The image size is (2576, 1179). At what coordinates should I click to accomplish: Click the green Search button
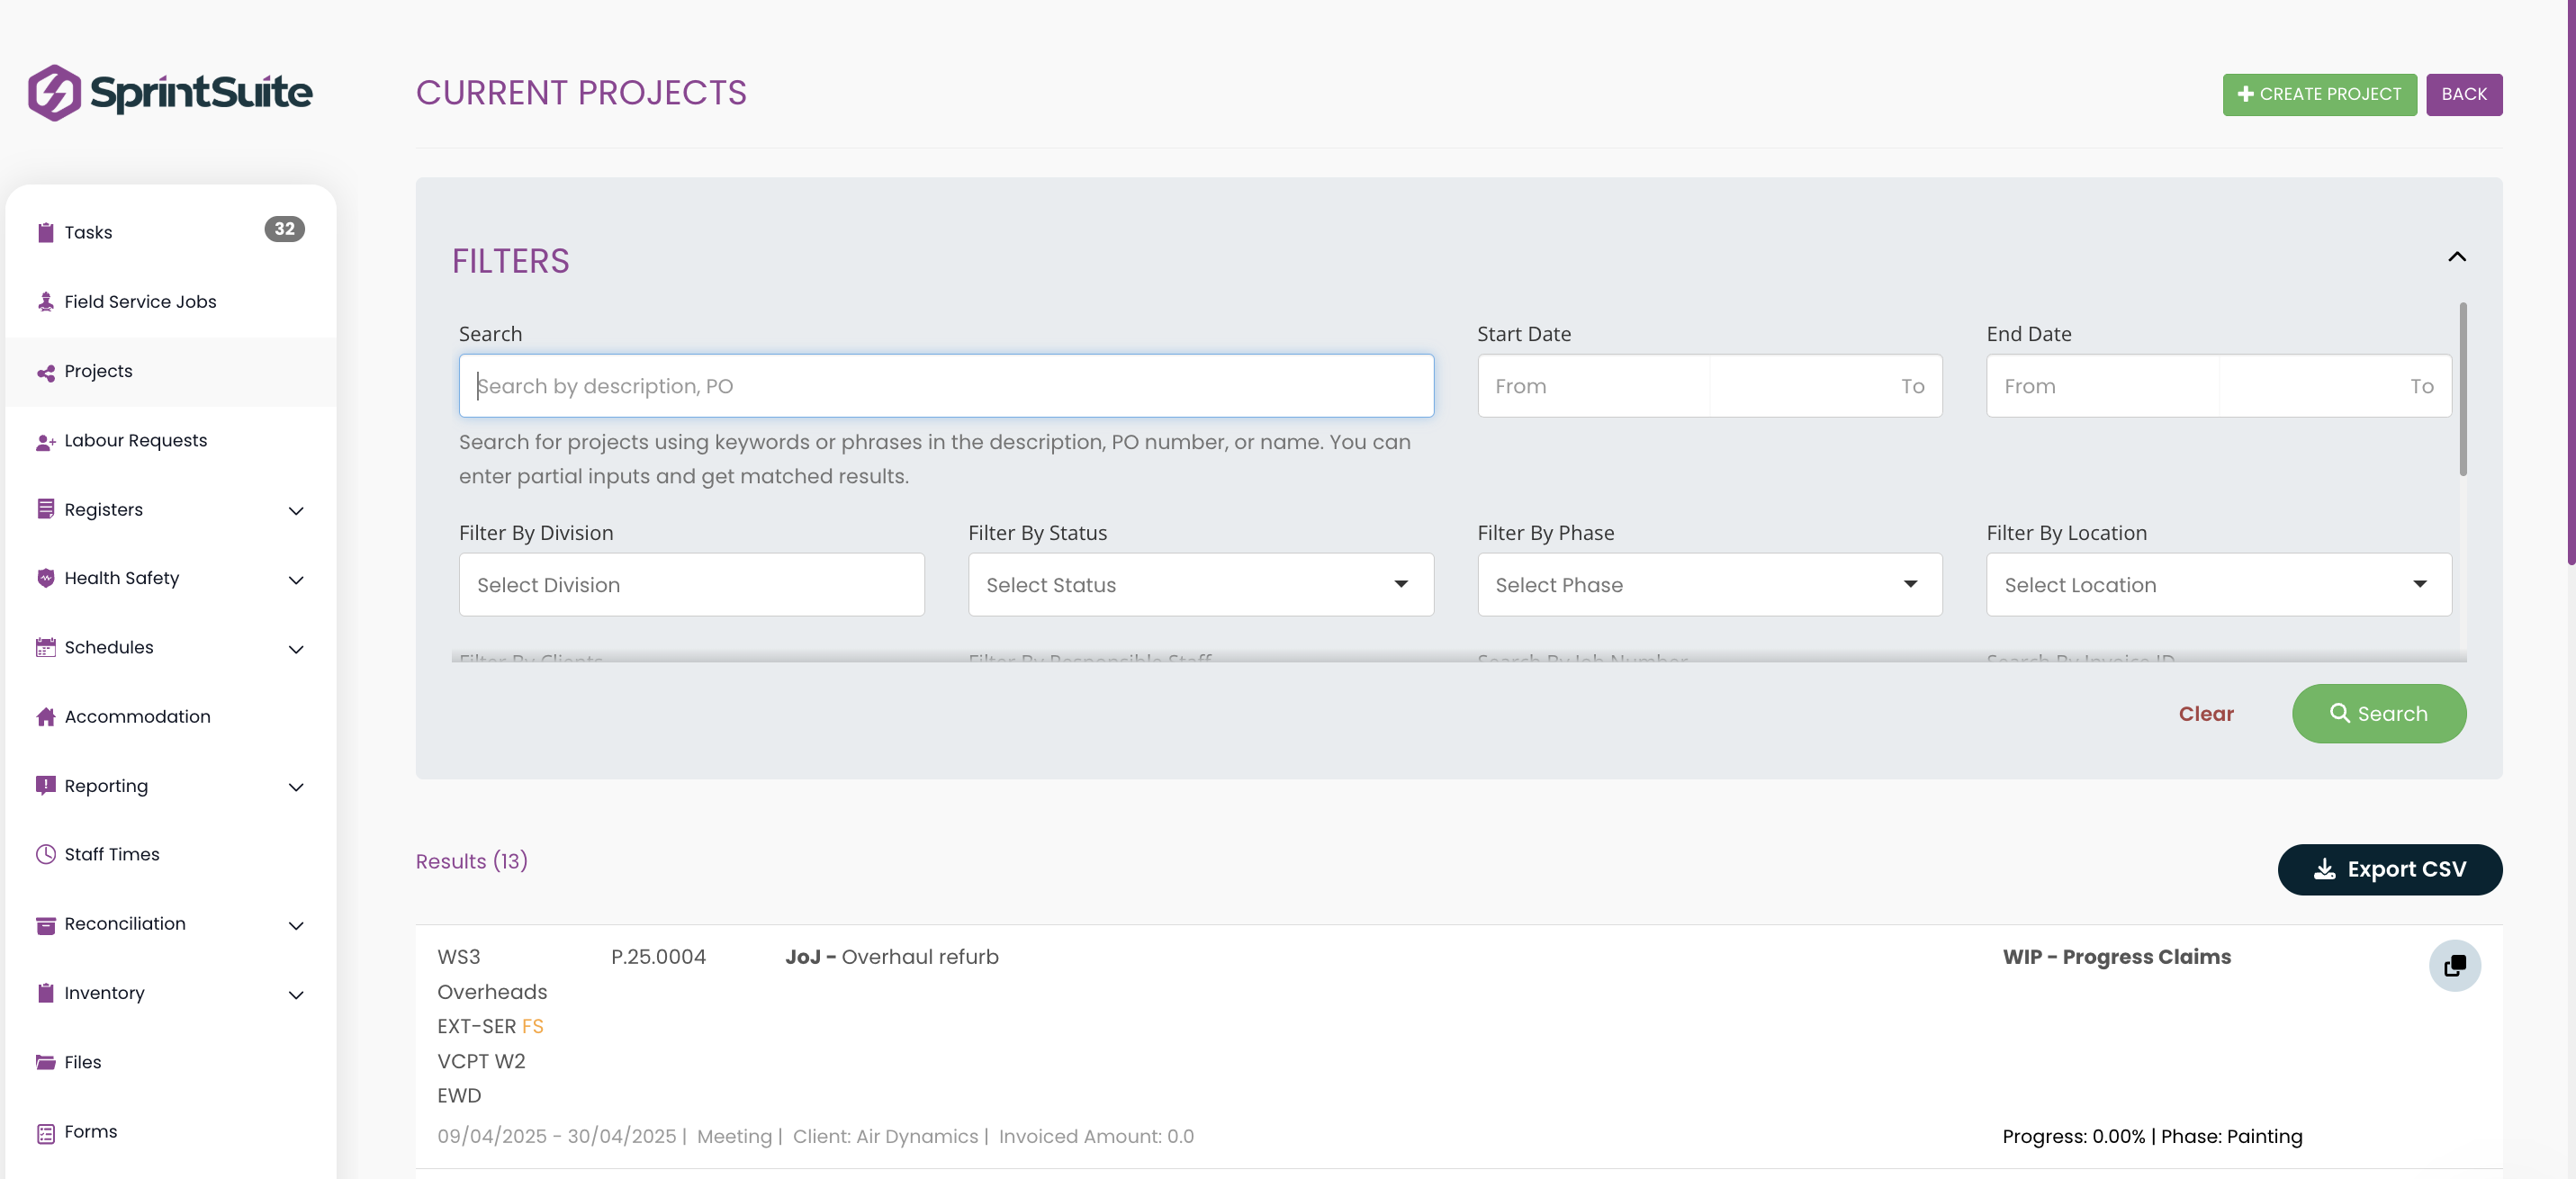click(x=2378, y=713)
